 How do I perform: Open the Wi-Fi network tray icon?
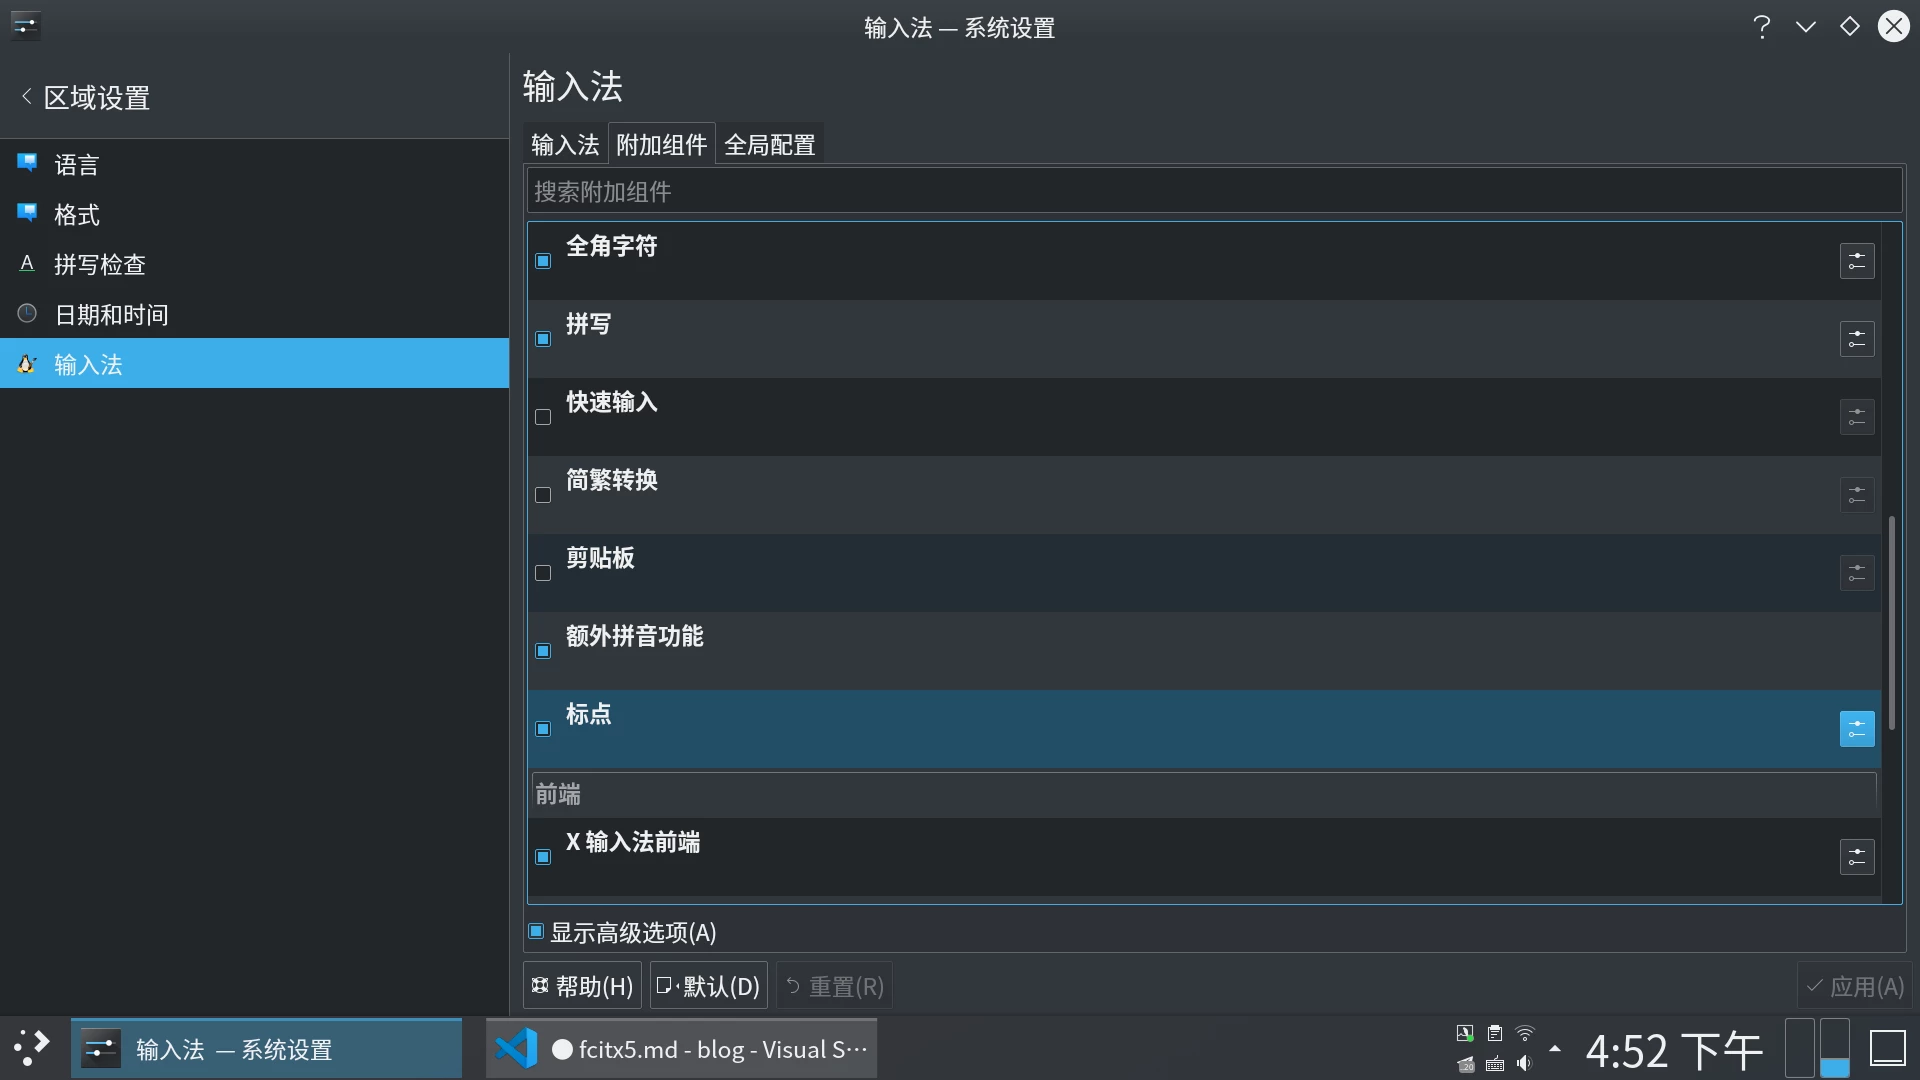[1525, 1034]
